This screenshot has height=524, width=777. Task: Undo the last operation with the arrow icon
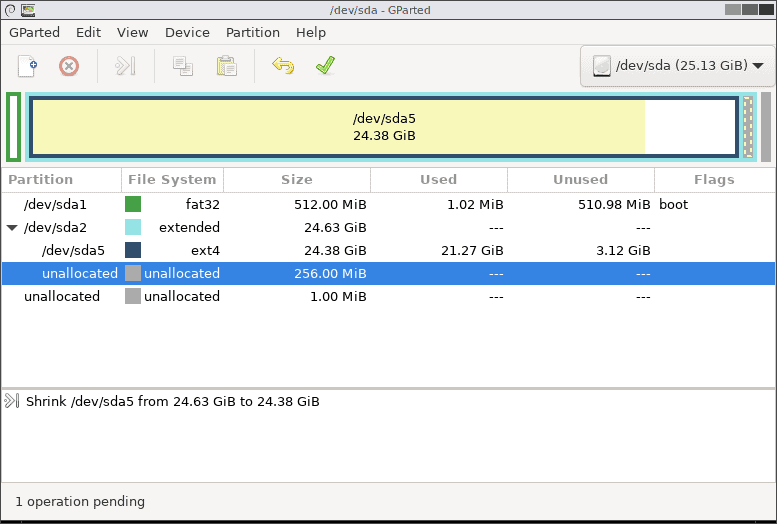point(283,66)
